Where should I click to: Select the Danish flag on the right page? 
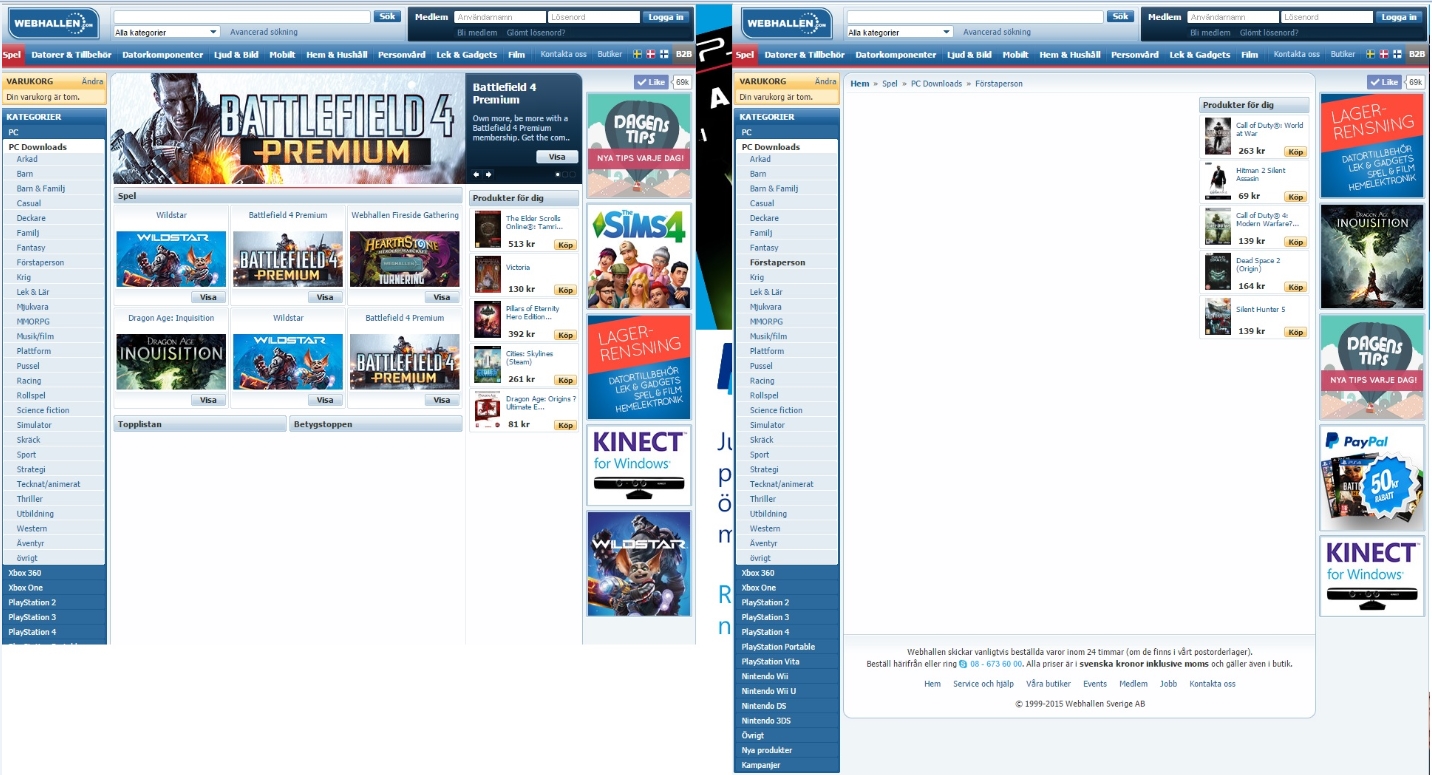tap(1384, 54)
